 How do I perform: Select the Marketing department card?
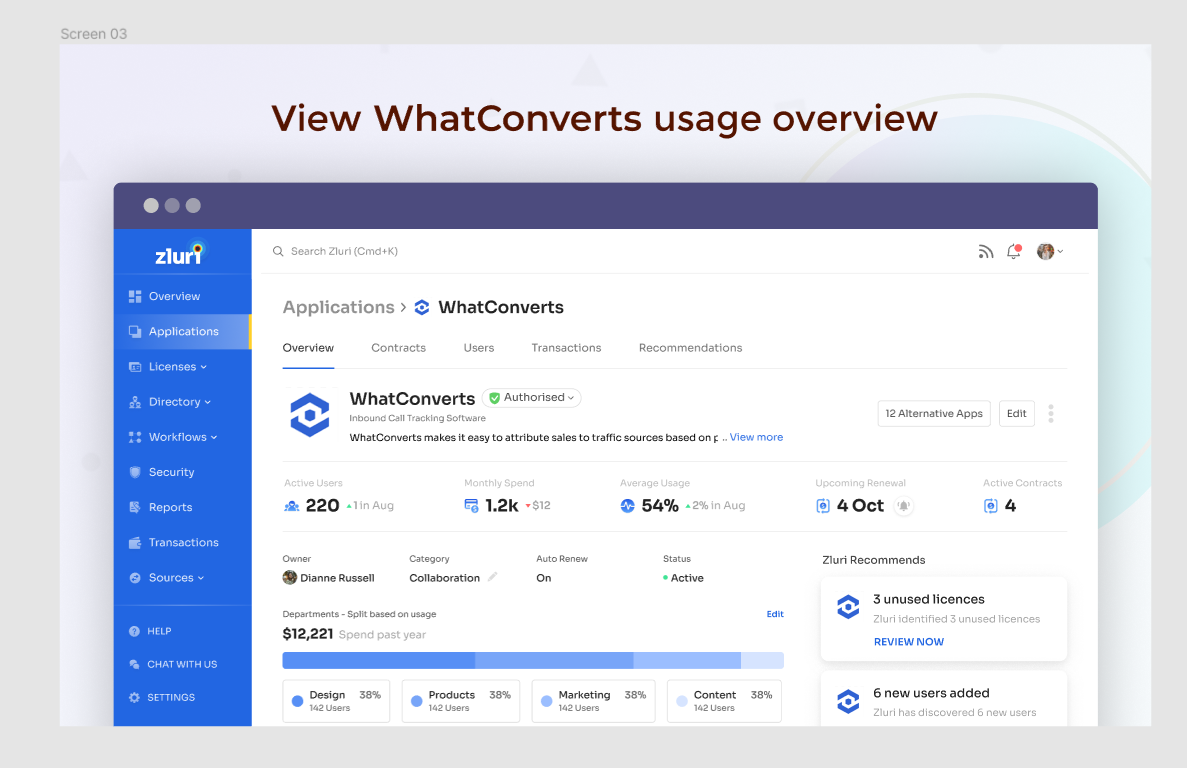(x=594, y=701)
